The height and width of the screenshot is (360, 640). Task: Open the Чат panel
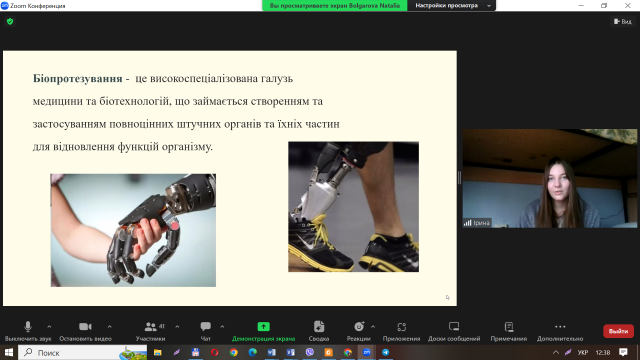point(205,331)
